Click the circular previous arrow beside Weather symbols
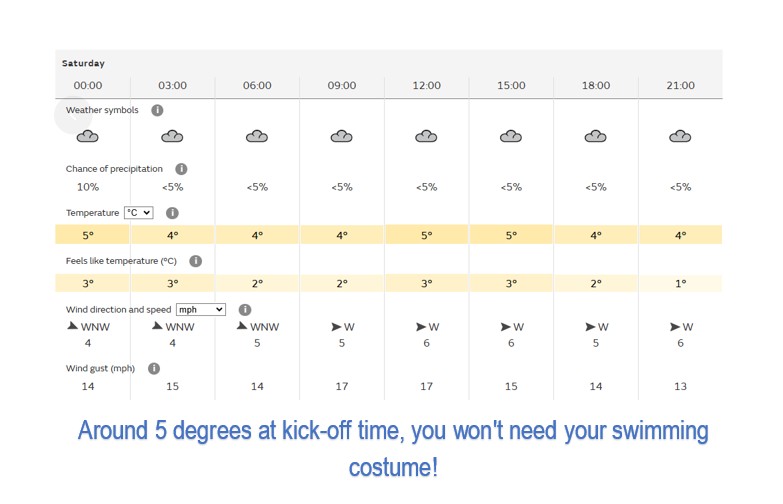The width and height of the screenshot is (783, 504). pos(73,115)
